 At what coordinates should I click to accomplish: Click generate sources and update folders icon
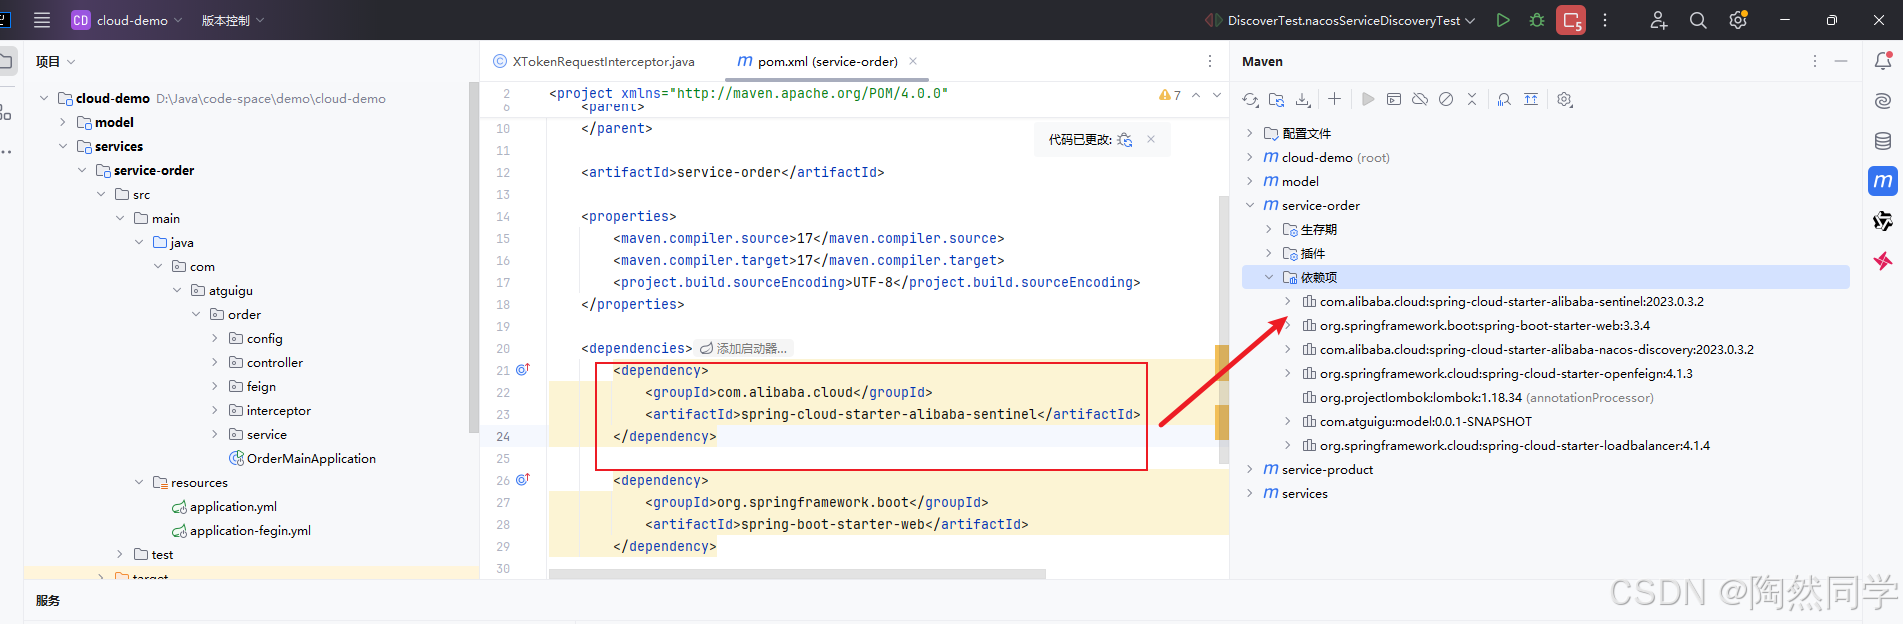[x=1277, y=99]
